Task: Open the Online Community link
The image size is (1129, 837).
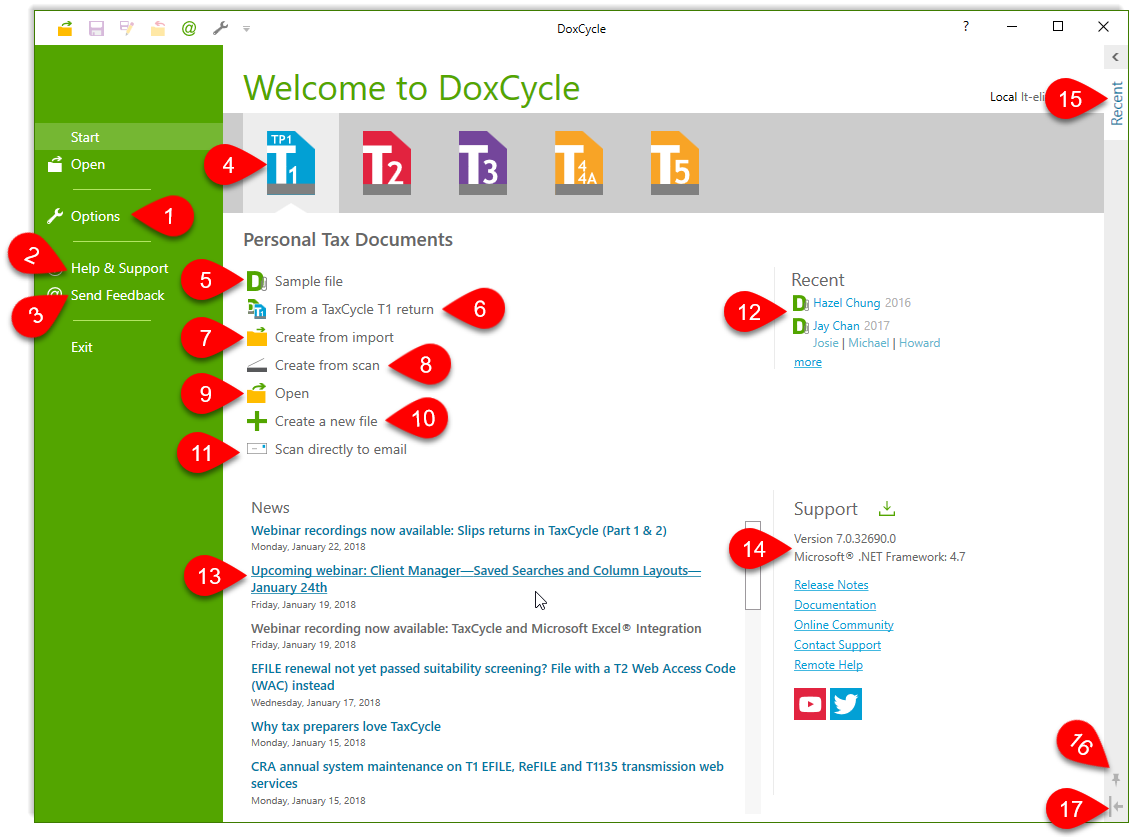Action: 843,625
